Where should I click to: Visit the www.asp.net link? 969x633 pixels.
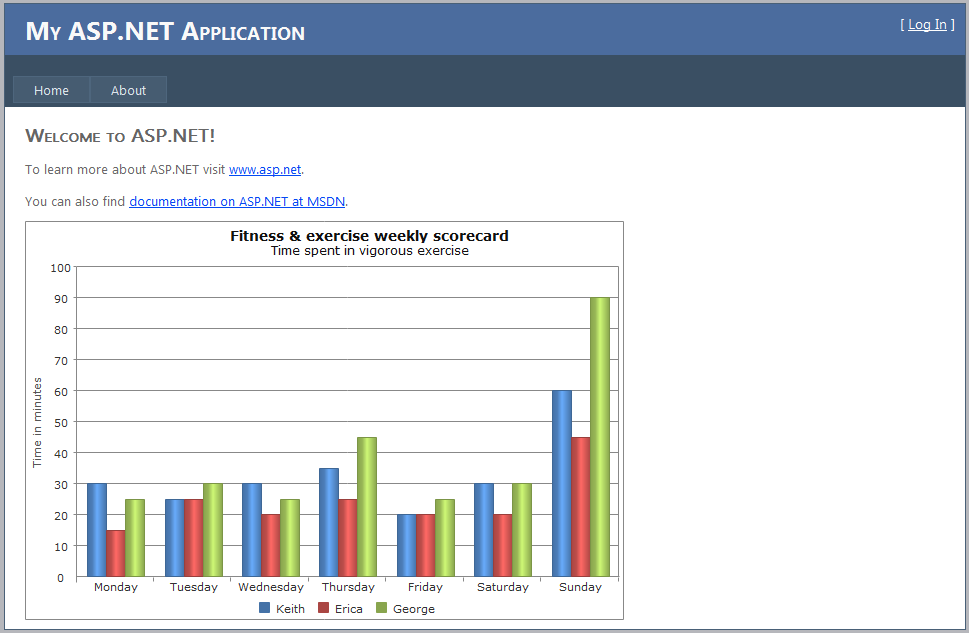point(265,170)
